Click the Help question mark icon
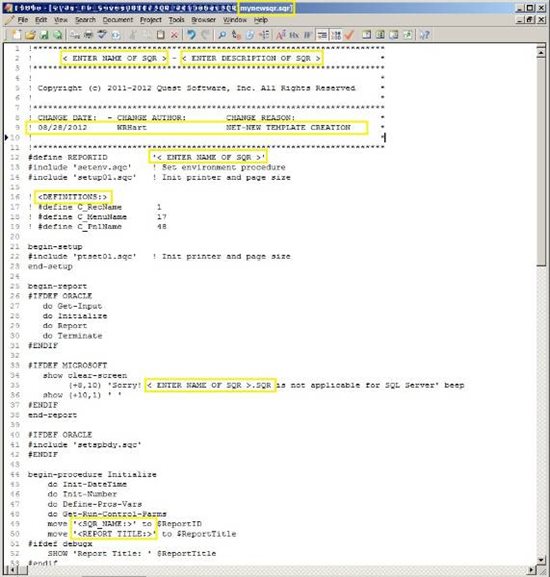 tap(425, 35)
